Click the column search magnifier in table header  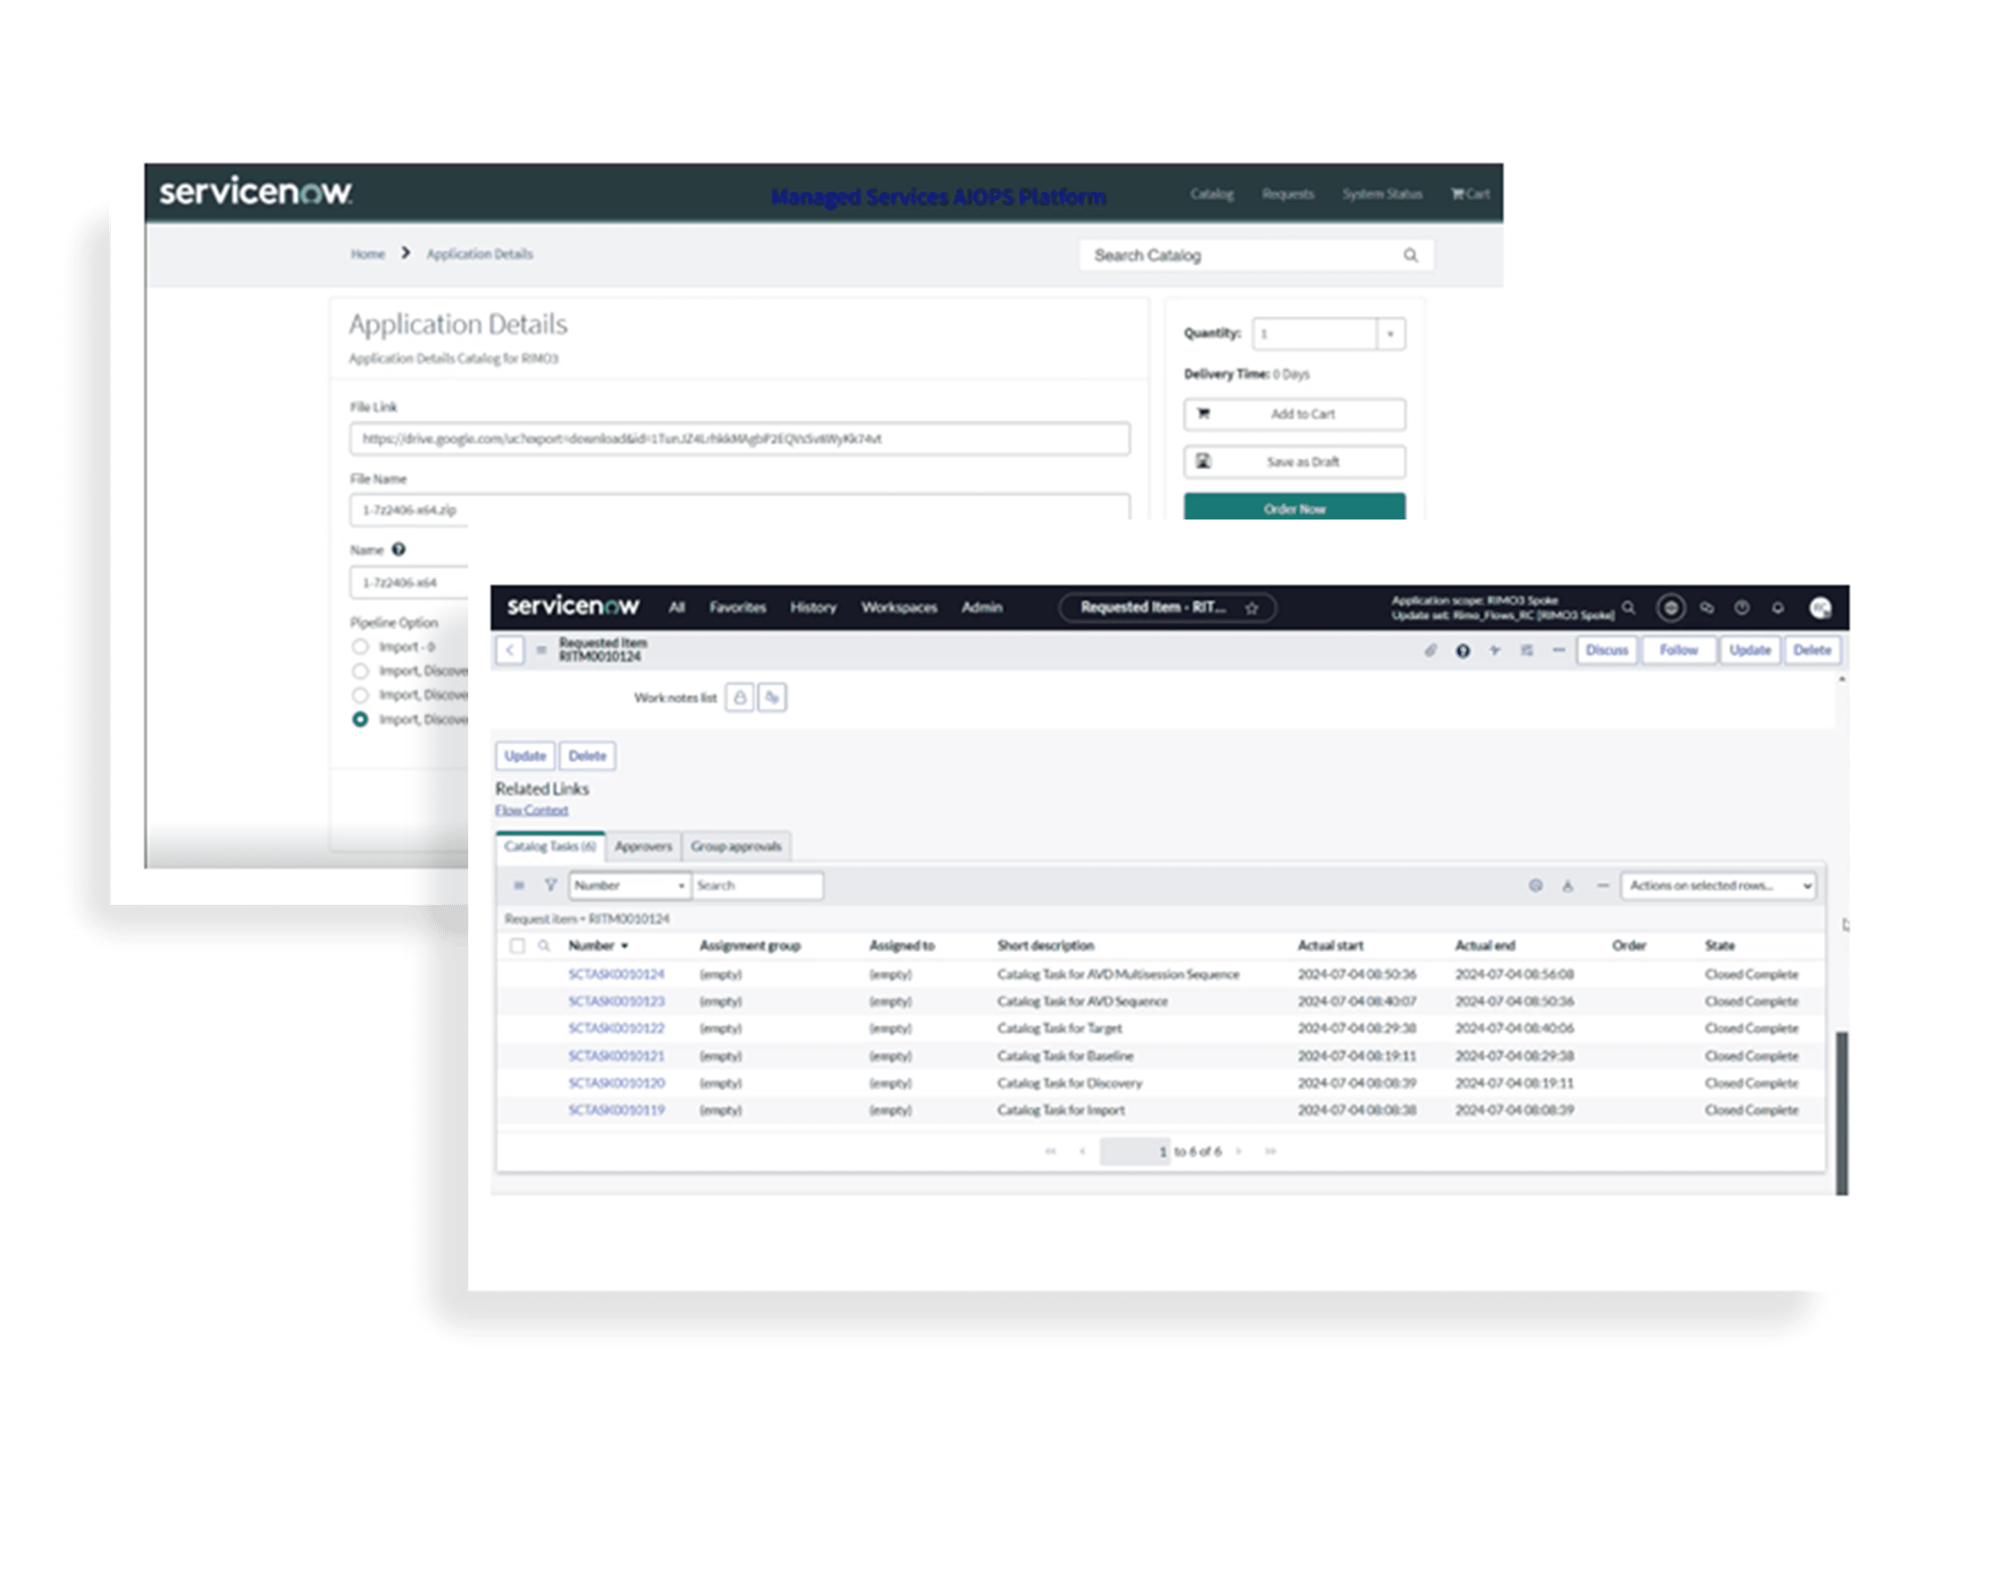tap(544, 945)
